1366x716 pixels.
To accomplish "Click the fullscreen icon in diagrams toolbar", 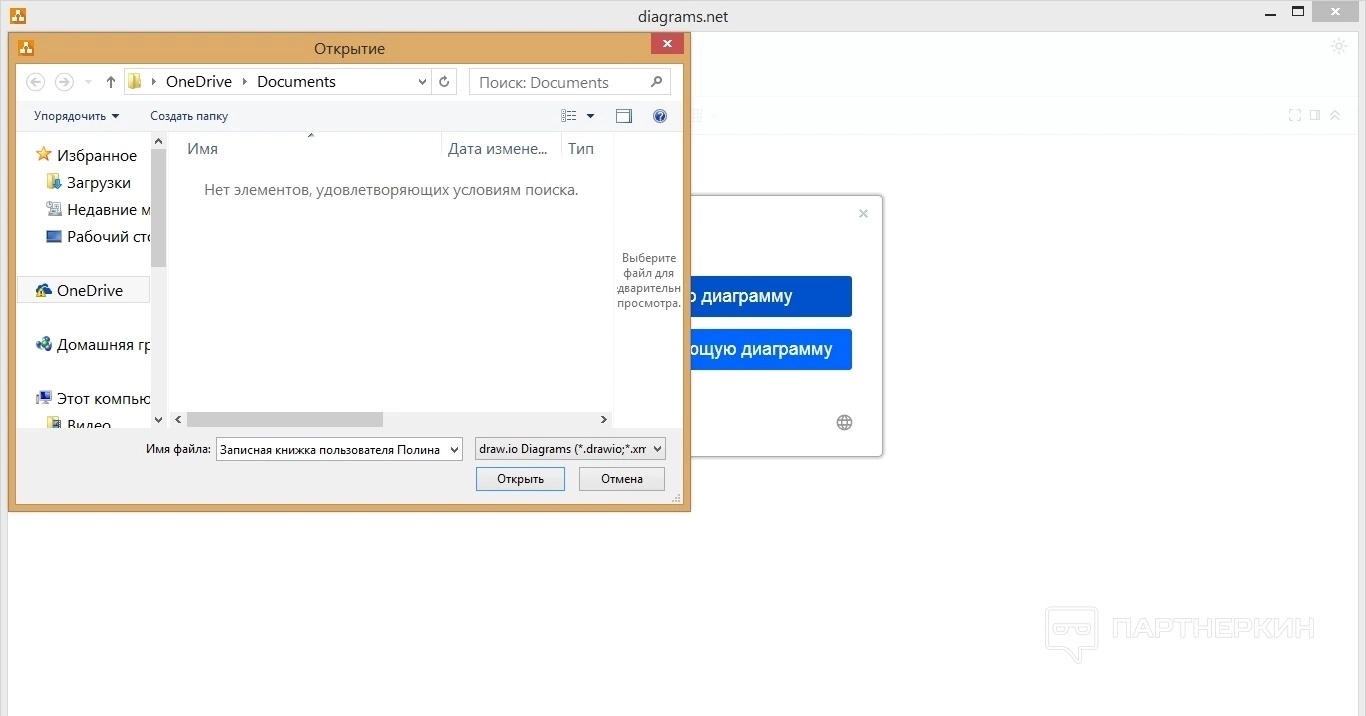I will tap(1295, 116).
